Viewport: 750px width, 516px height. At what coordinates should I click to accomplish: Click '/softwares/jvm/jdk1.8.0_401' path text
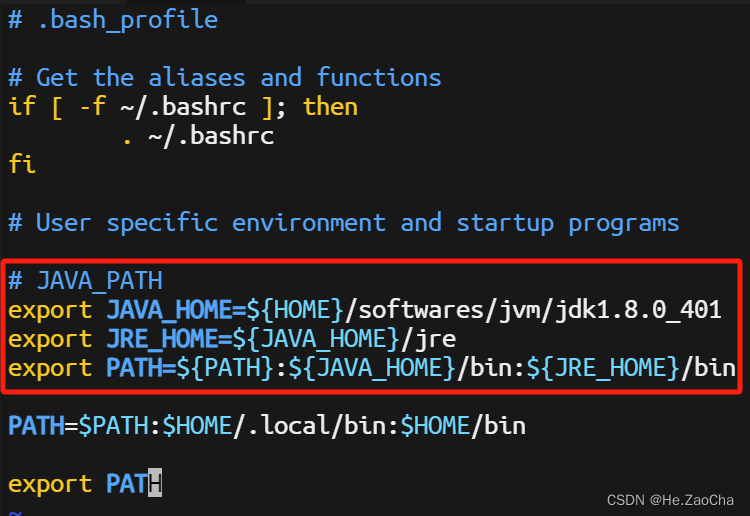(x=533, y=310)
